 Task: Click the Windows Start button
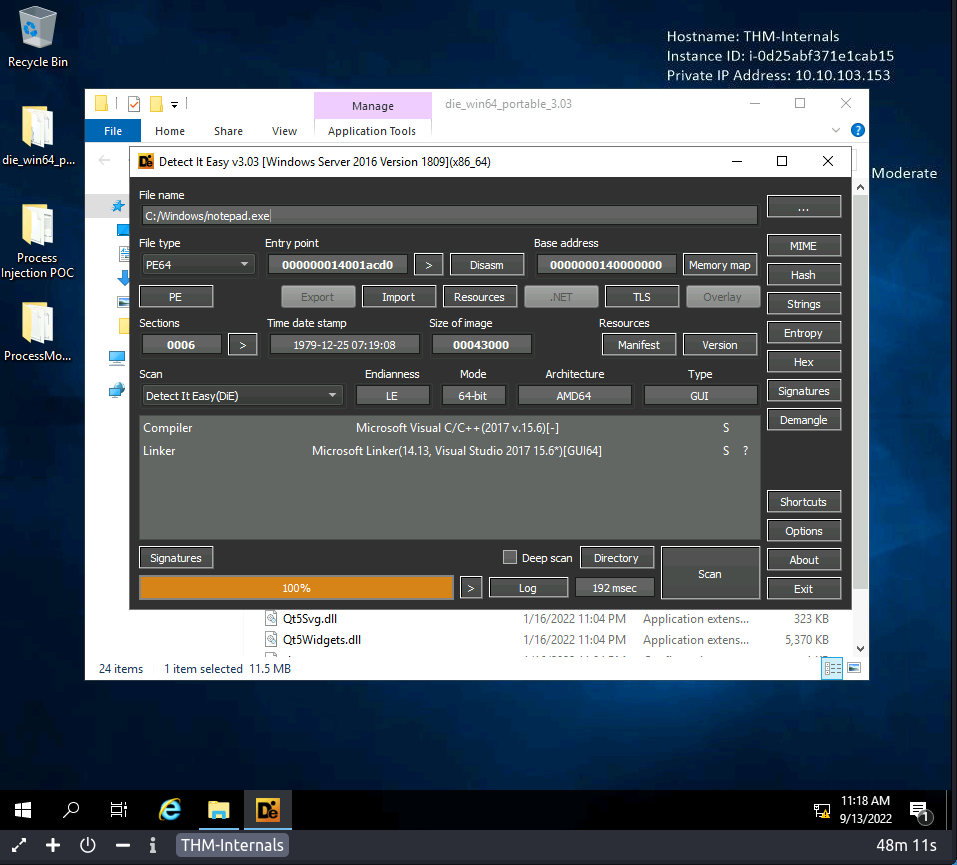point(23,810)
